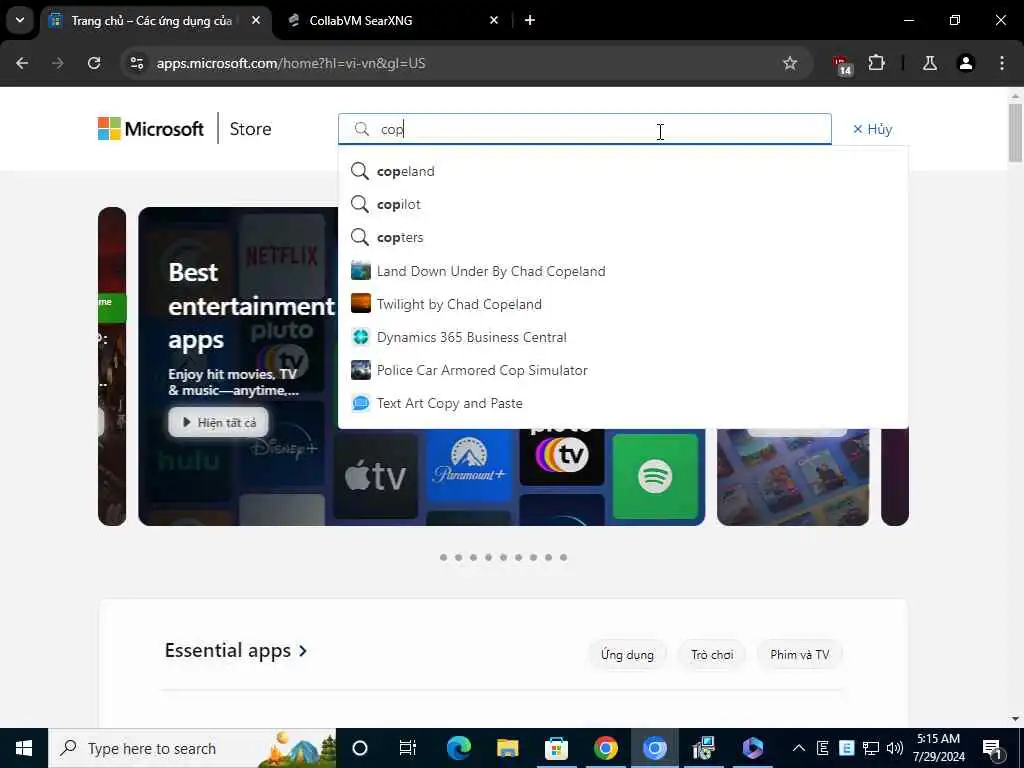Viewport: 1024px width, 768px height.
Task: Click the page vertical scrollbar
Action: point(1015,134)
